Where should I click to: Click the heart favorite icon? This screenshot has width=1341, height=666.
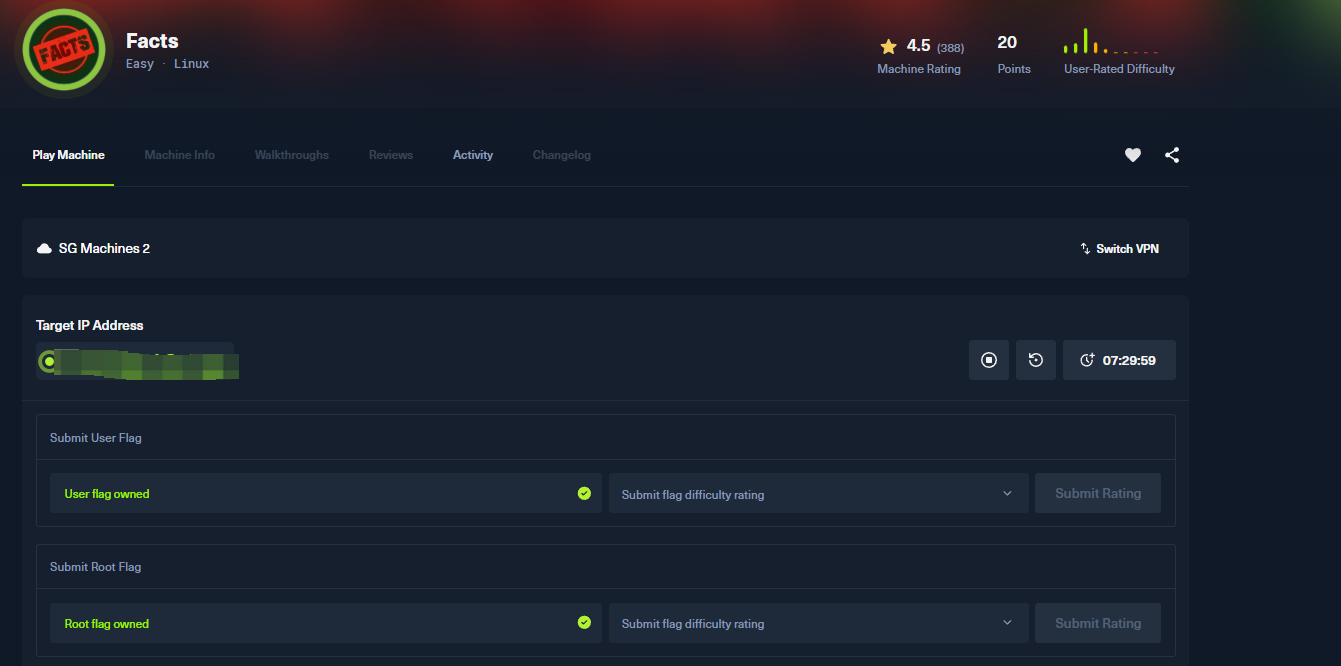coord(1132,155)
